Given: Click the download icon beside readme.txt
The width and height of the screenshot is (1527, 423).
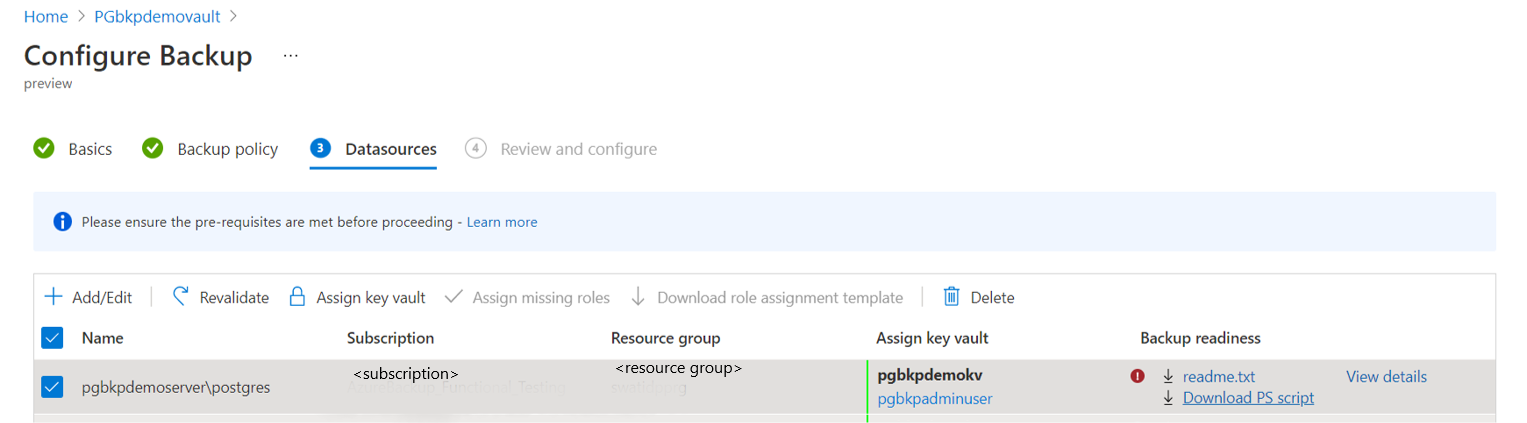Looking at the screenshot, I should point(1167,377).
